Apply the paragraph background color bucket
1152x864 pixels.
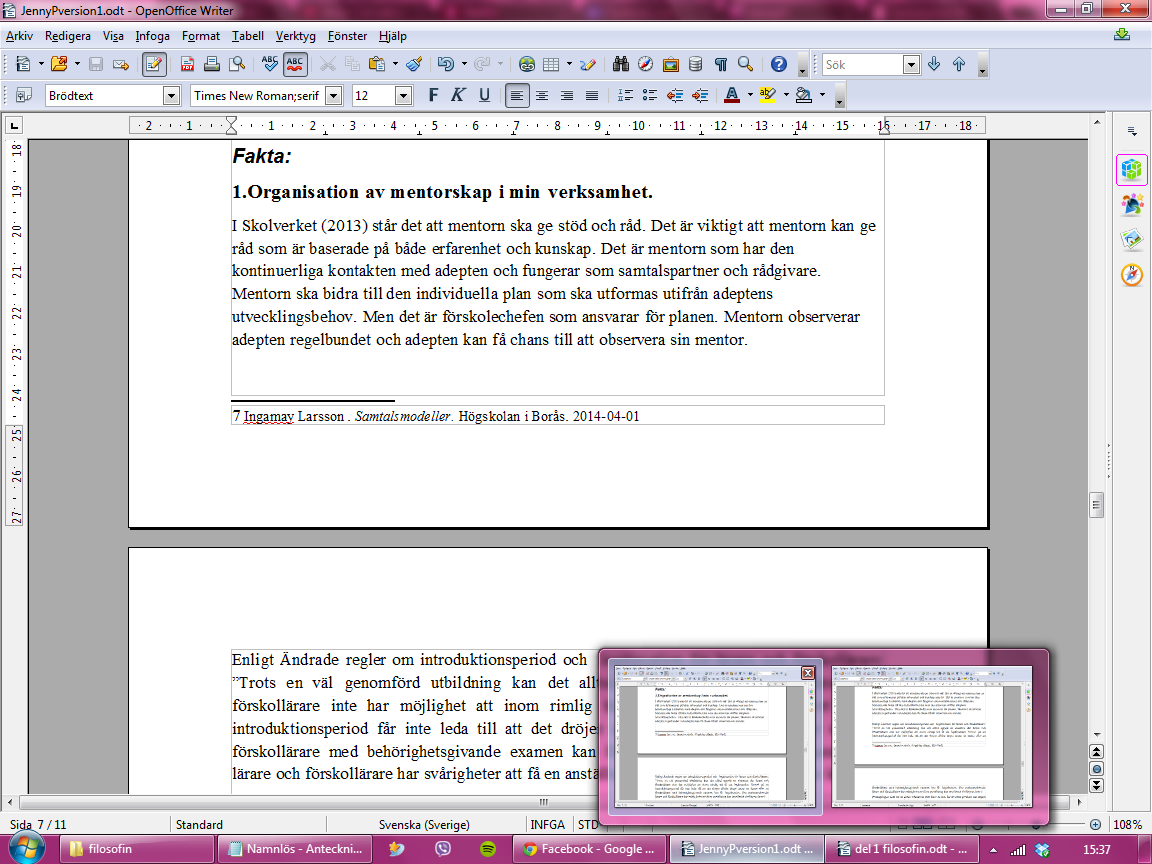point(804,95)
